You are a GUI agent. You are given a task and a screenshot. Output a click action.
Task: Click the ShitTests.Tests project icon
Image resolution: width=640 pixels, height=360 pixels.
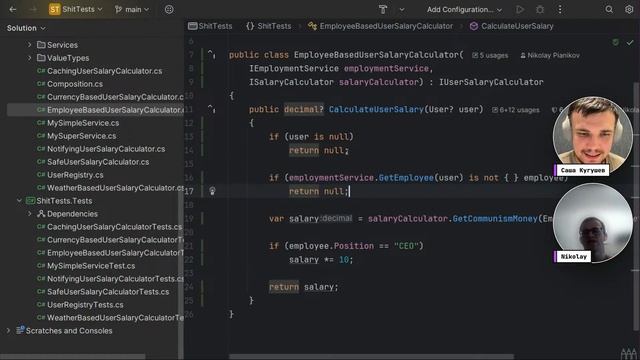(31, 201)
